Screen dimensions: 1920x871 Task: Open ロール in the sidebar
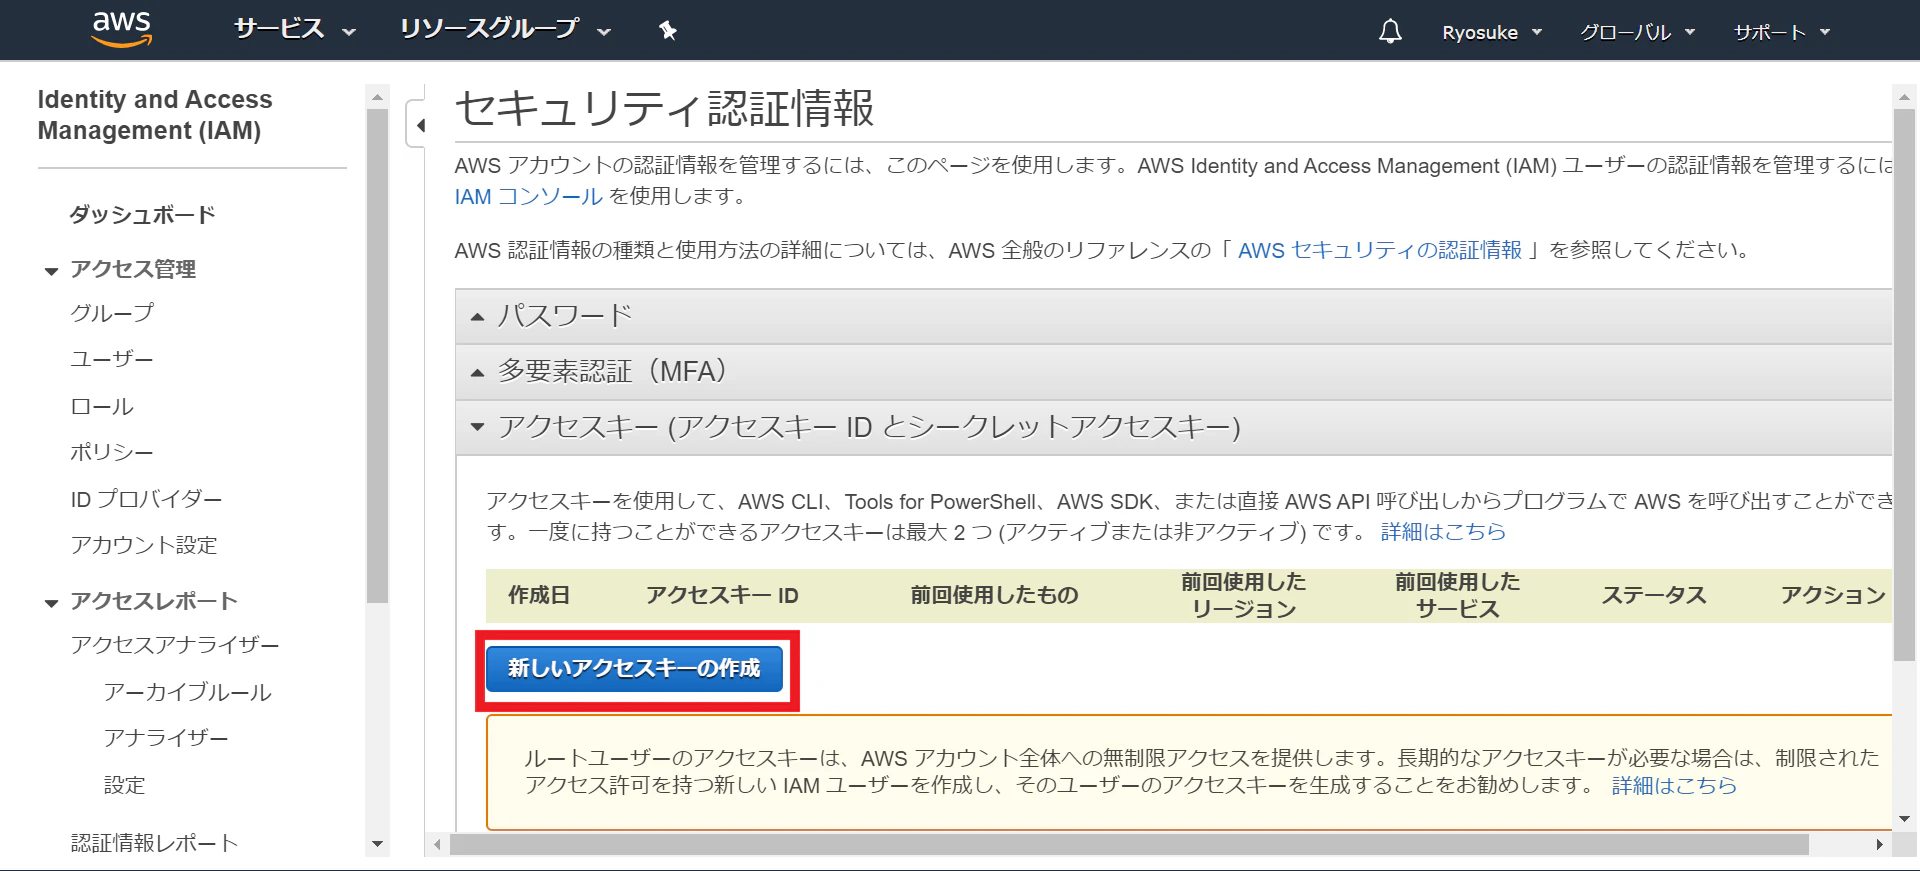[x=102, y=407]
